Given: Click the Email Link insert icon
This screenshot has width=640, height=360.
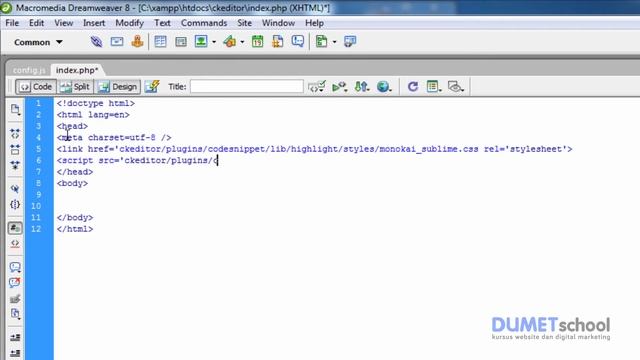Looking at the screenshot, I should [x=117, y=42].
